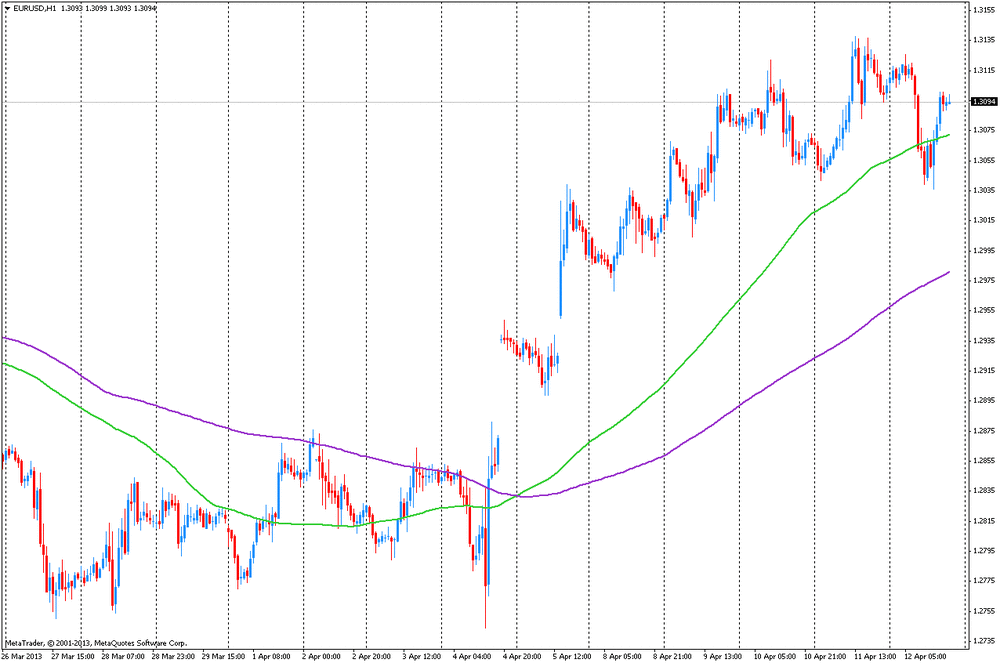The image size is (1000, 663).
Task: Click price level 1.2995 on the price axis
Action: [983, 250]
